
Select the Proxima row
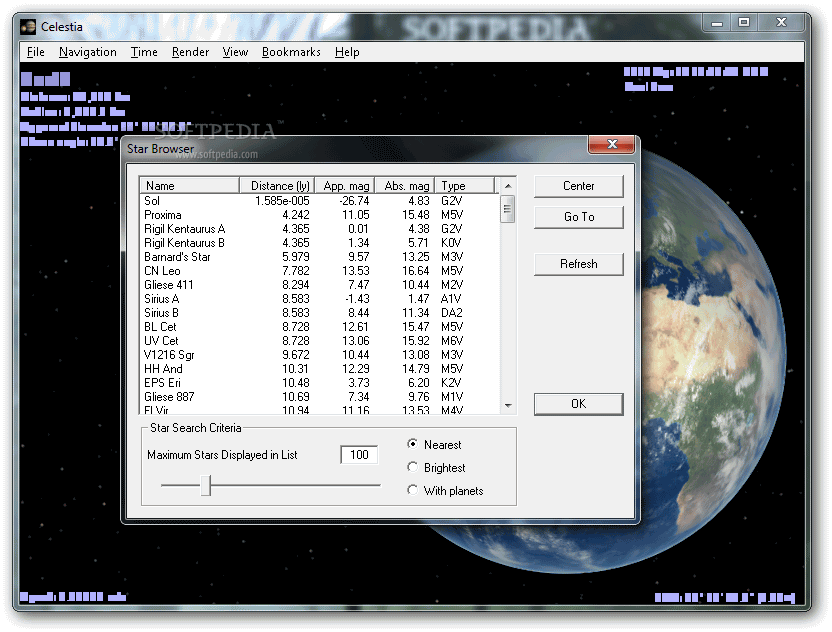pyautogui.click(x=318, y=215)
